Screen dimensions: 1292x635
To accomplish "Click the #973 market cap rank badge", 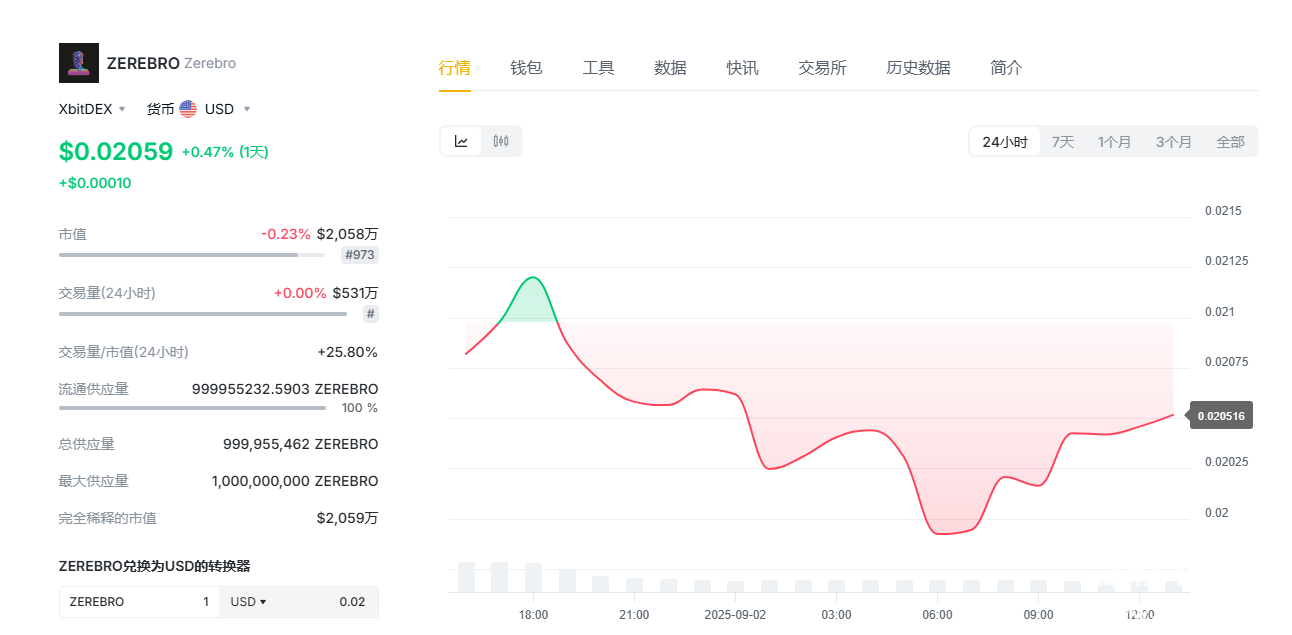I will click(360, 255).
